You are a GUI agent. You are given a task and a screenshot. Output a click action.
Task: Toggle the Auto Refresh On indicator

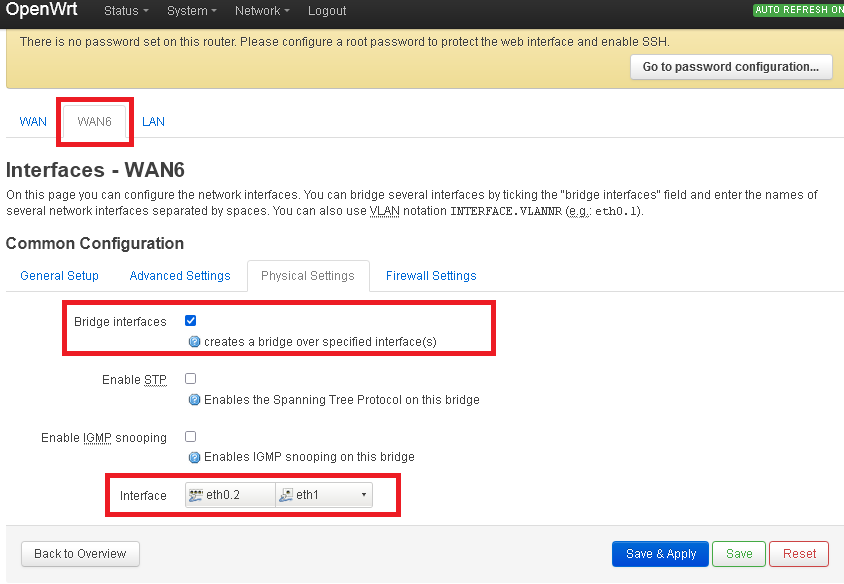(x=798, y=10)
